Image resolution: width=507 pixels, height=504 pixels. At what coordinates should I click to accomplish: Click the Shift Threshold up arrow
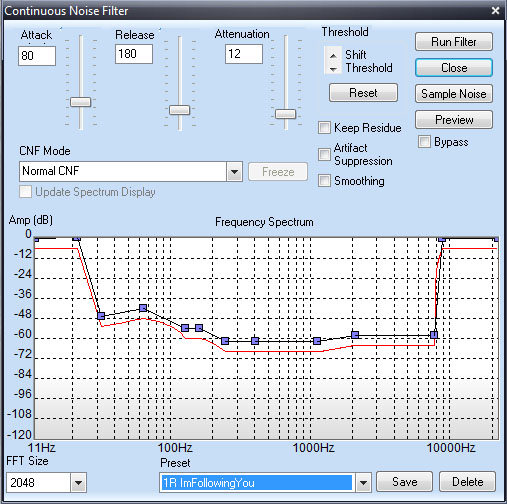[x=333, y=55]
